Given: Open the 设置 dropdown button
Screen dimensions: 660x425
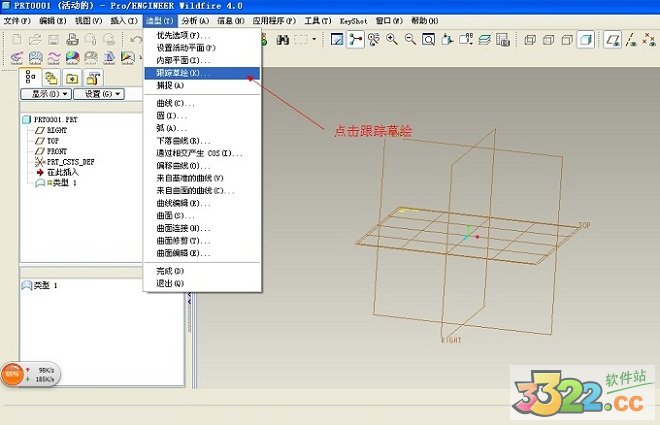Looking at the screenshot, I should point(99,94).
